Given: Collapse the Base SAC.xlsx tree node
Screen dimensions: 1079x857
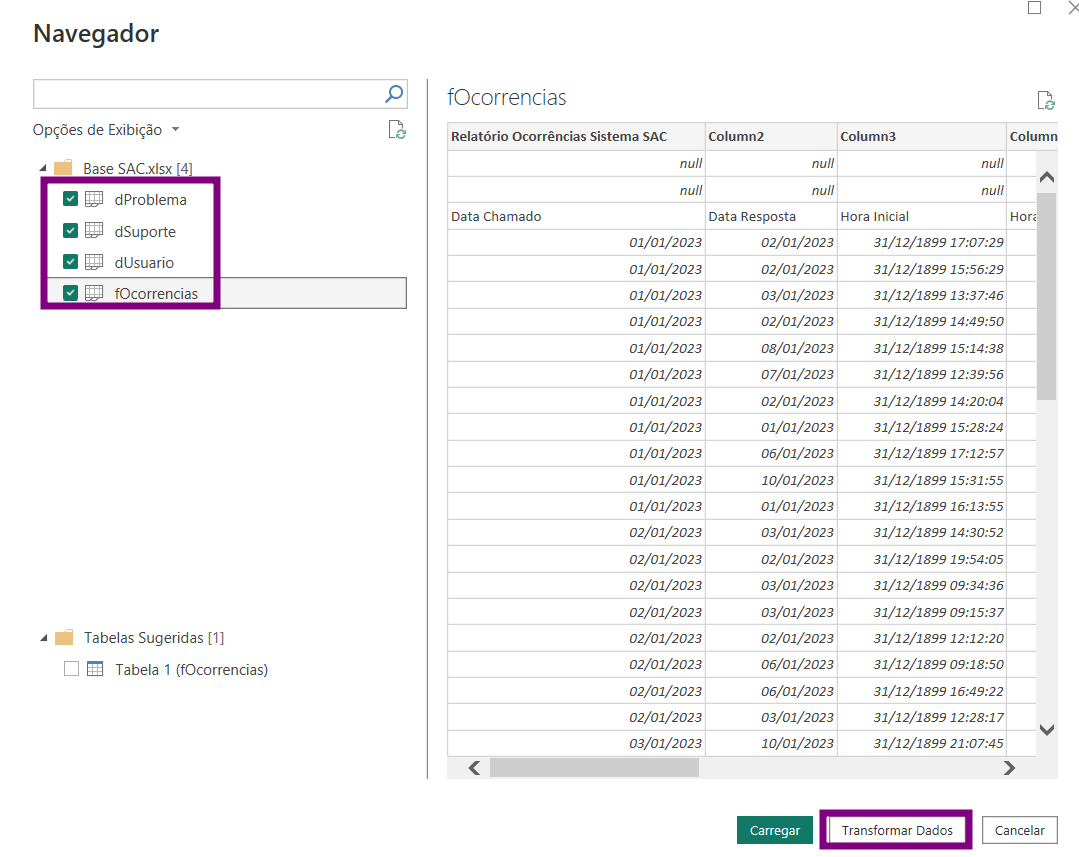Looking at the screenshot, I should tap(43, 168).
